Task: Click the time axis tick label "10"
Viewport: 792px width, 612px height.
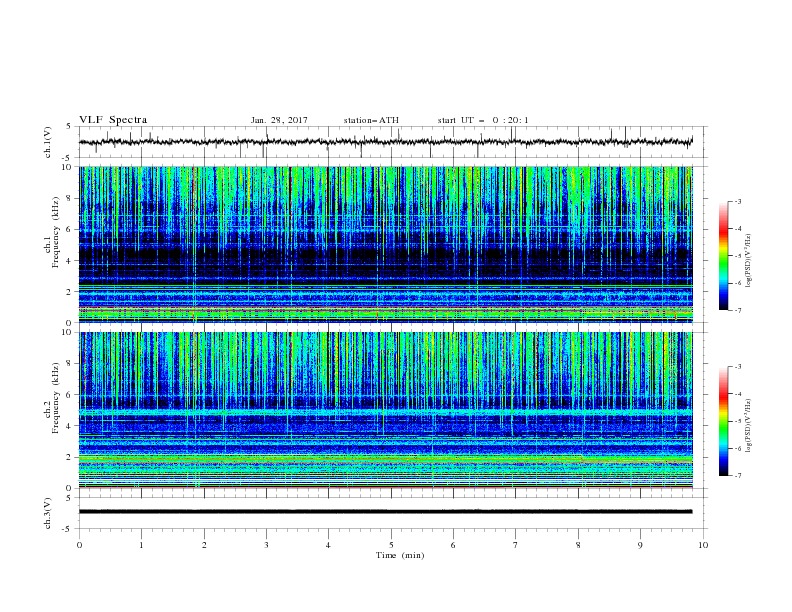Action: point(703,545)
